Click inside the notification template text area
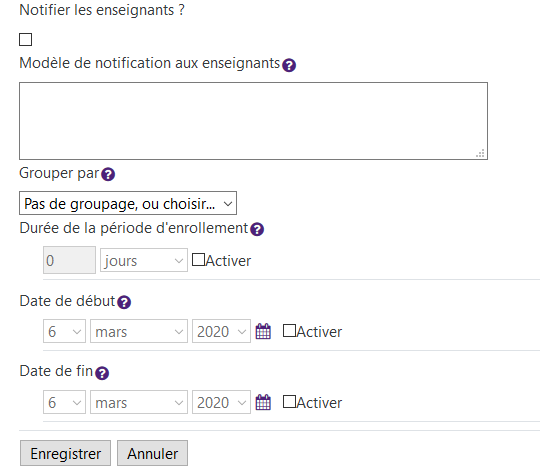The image size is (540, 473). [253, 121]
